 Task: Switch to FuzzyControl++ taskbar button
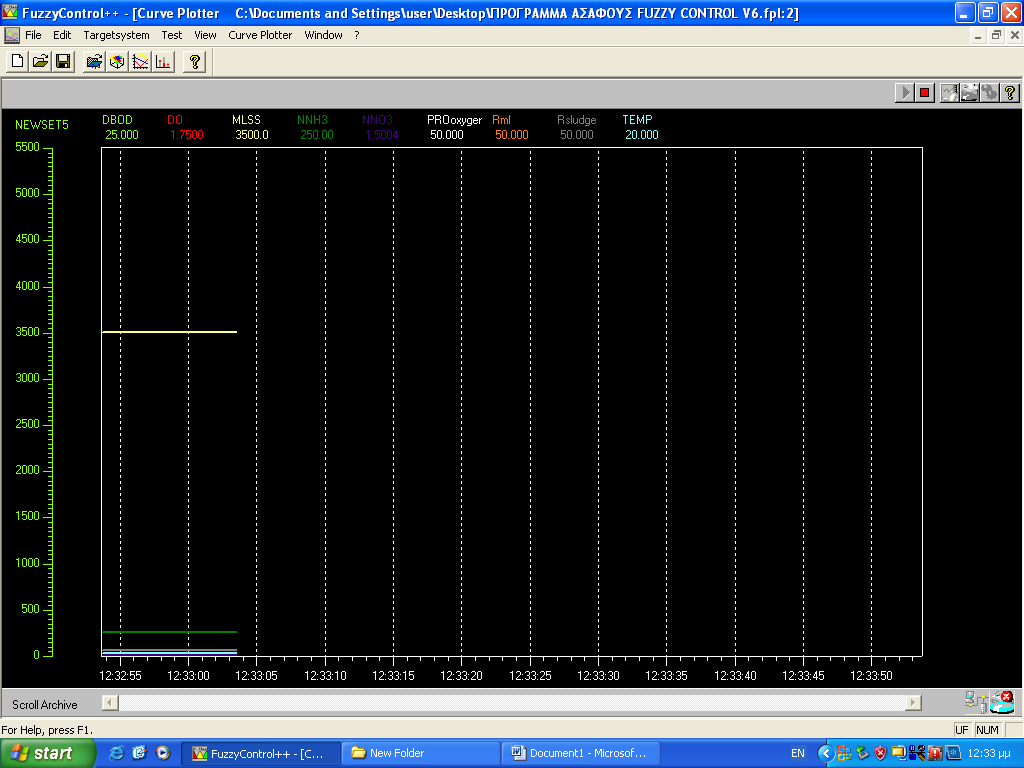tap(260, 754)
